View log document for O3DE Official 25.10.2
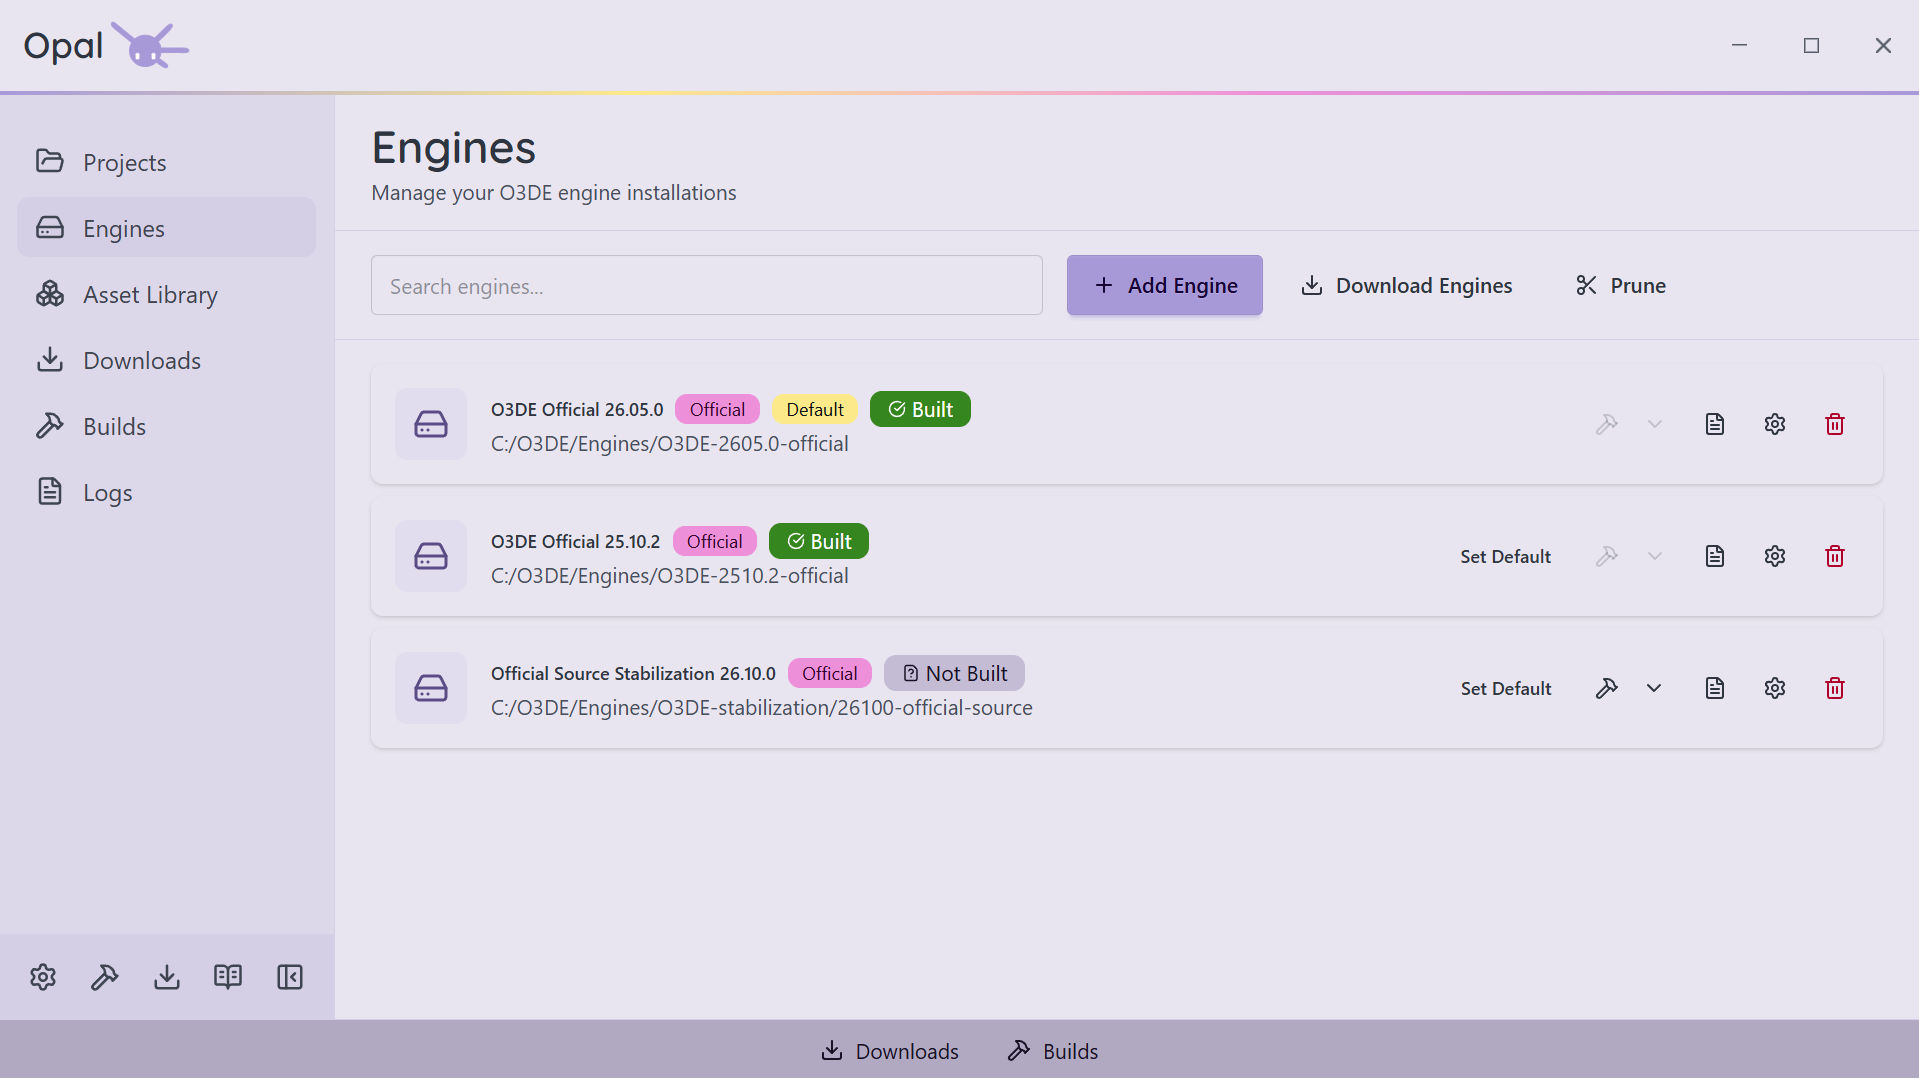This screenshot has width=1919, height=1078. coord(1715,556)
